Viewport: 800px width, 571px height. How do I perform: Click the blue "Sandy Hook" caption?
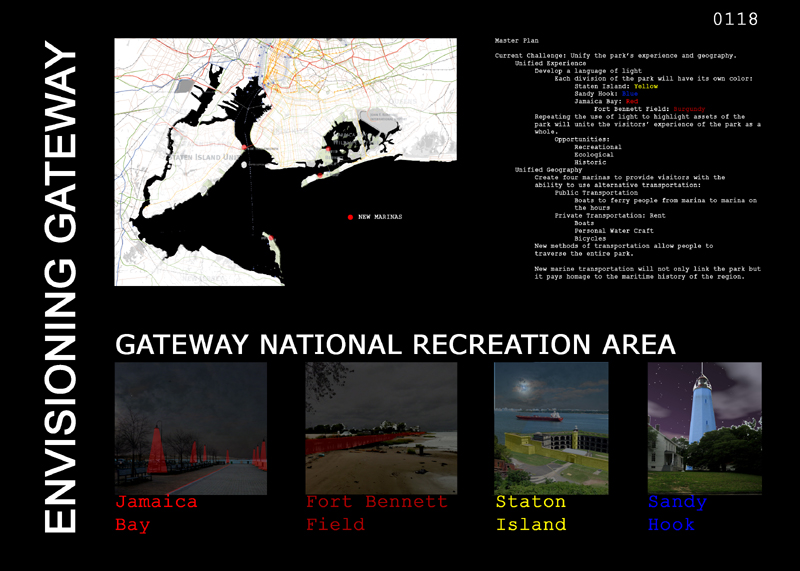[x=678, y=513]
